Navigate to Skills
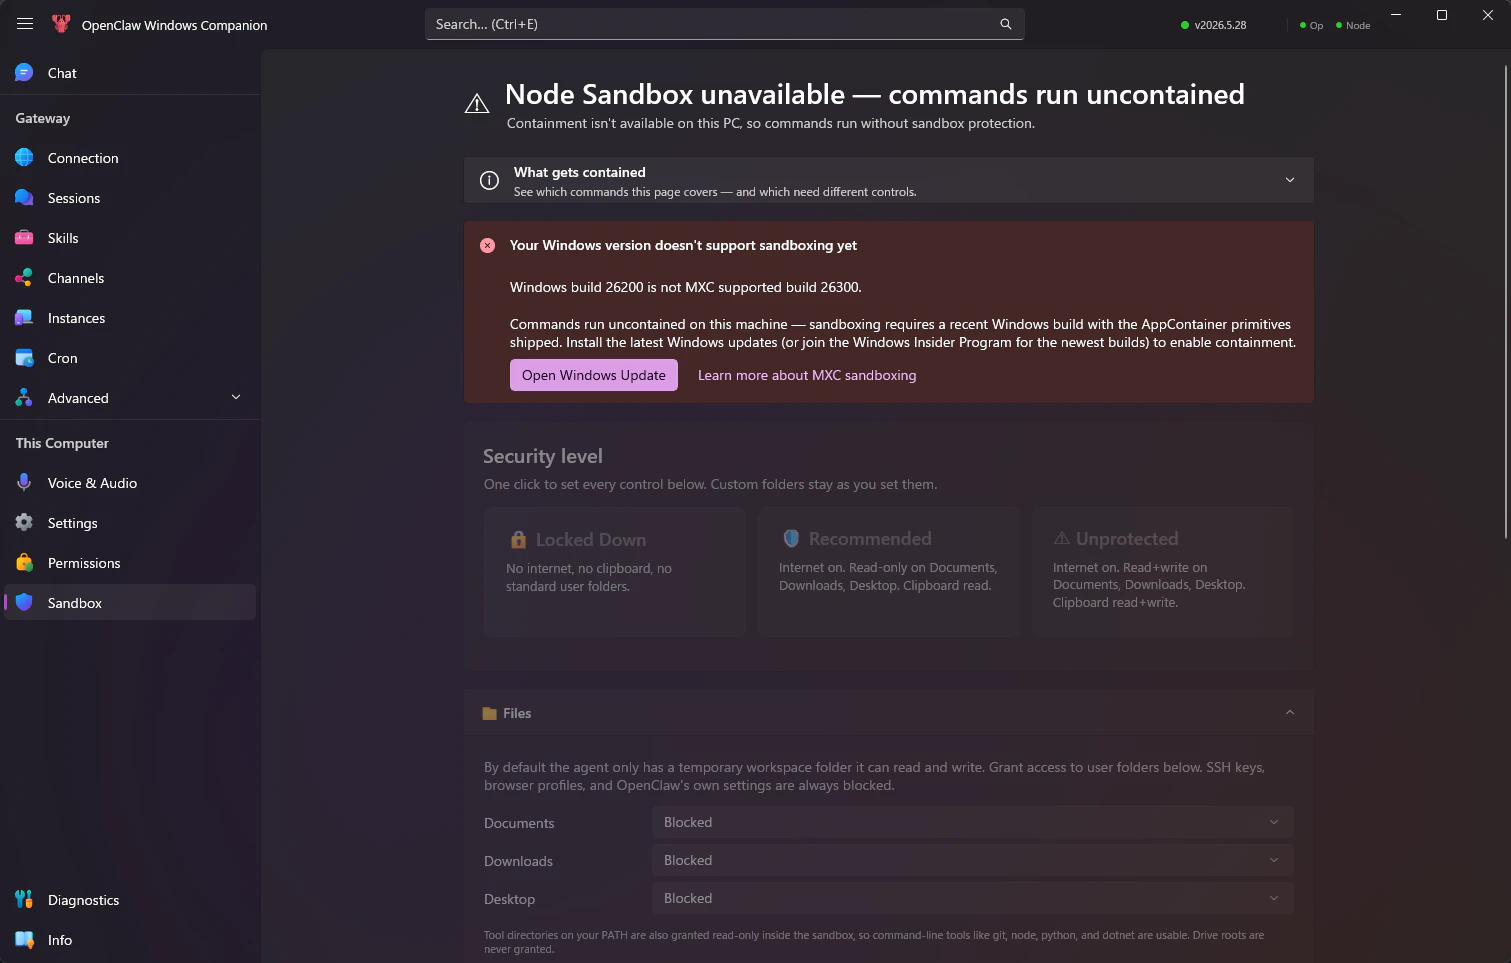 [130, 238]
